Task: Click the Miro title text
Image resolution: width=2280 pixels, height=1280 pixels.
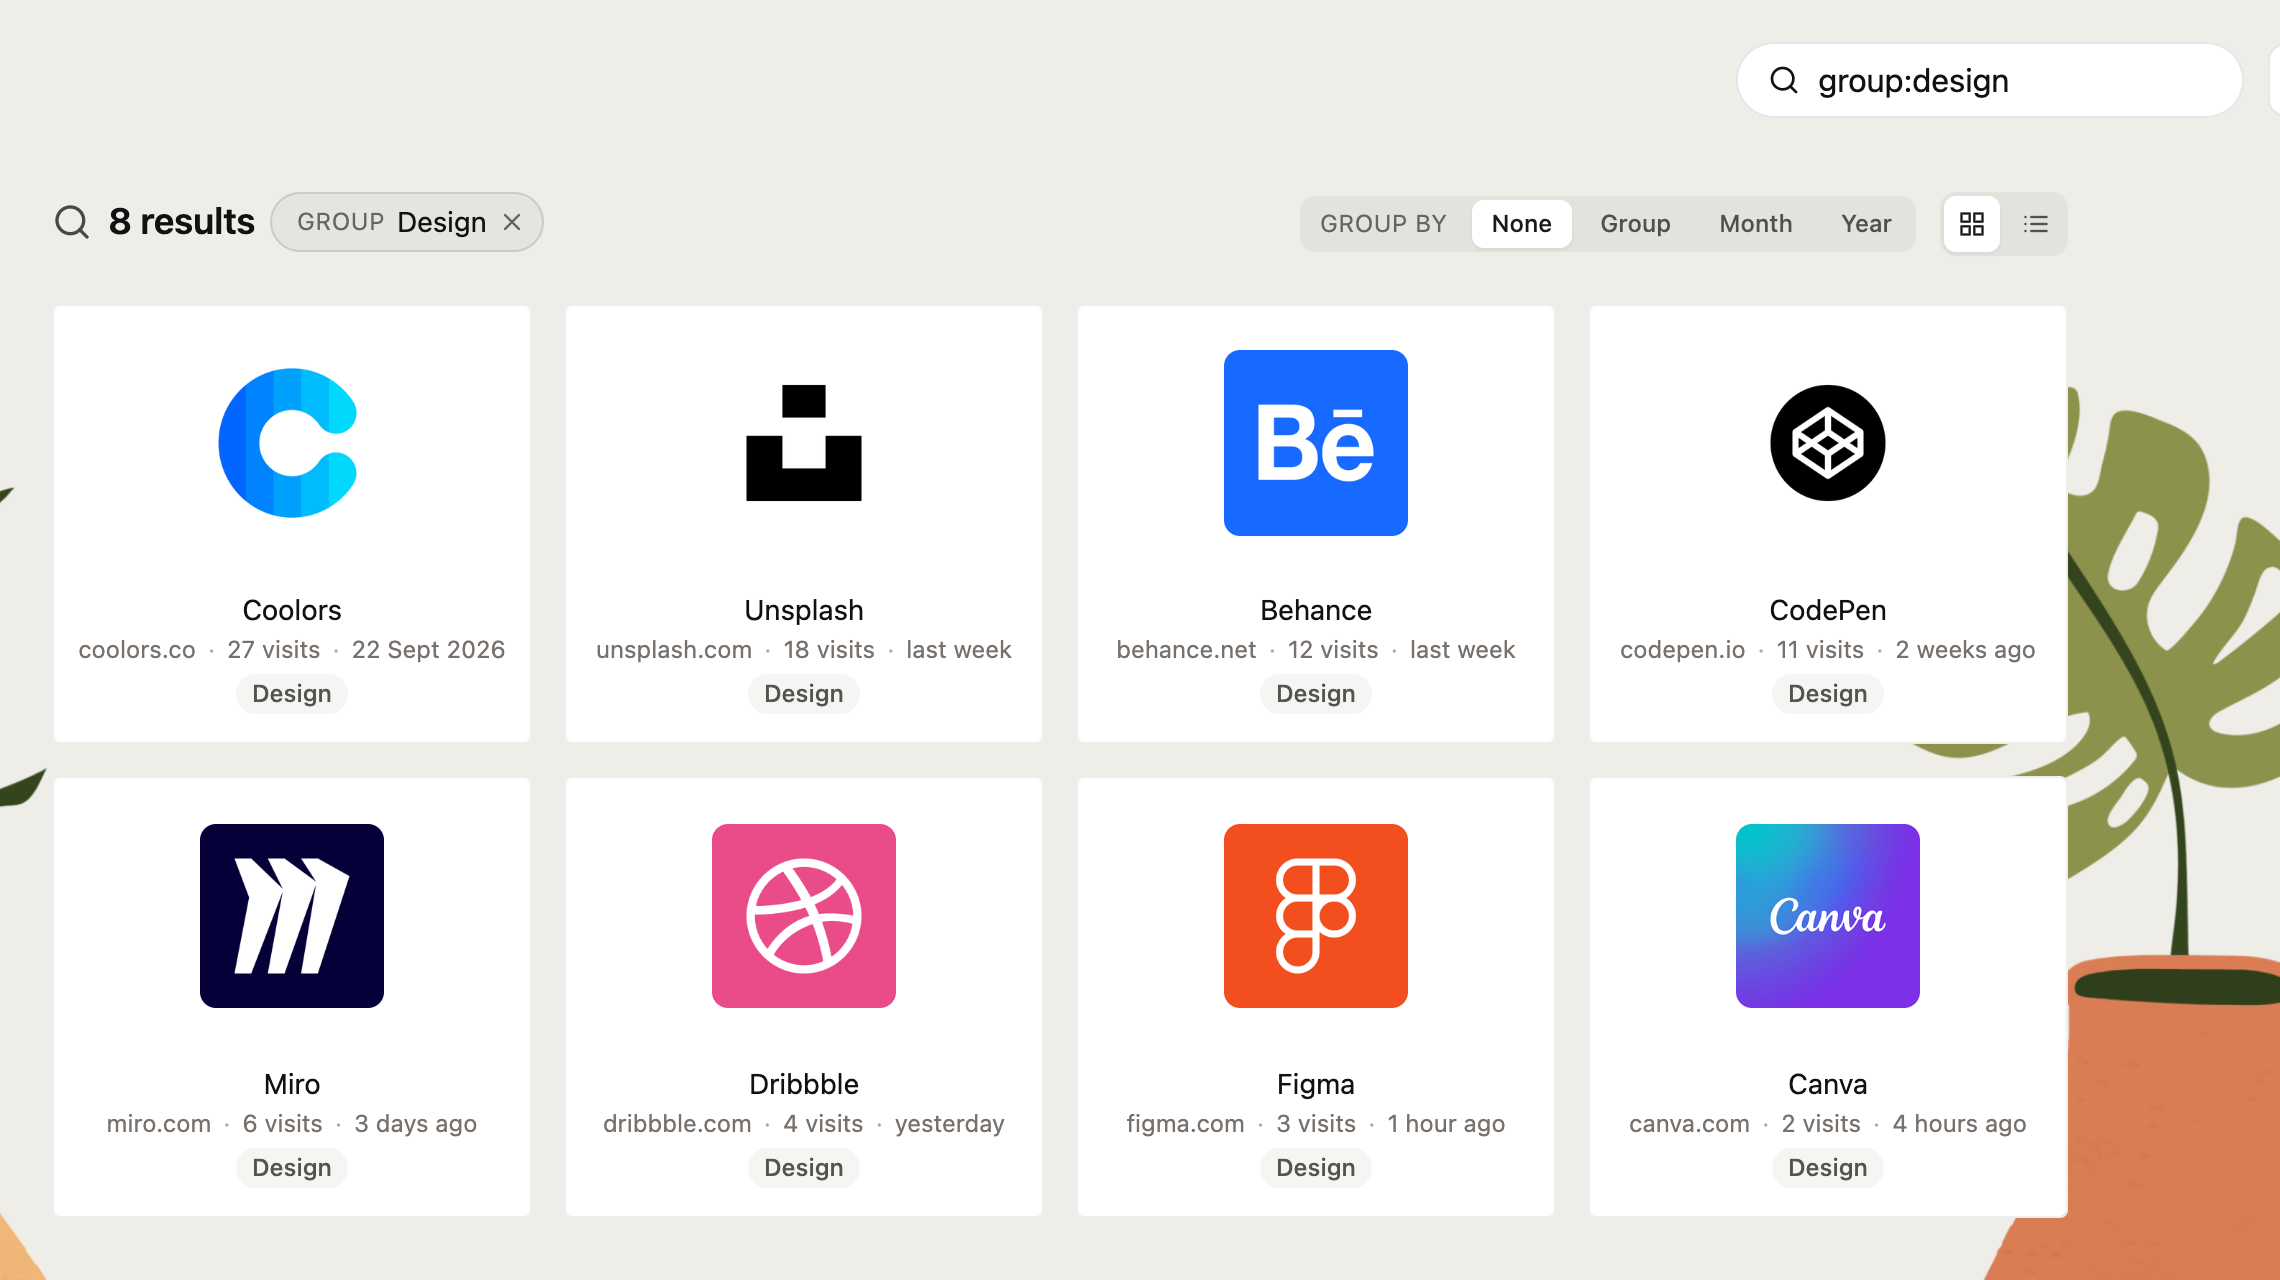Action: (292, 1084)
